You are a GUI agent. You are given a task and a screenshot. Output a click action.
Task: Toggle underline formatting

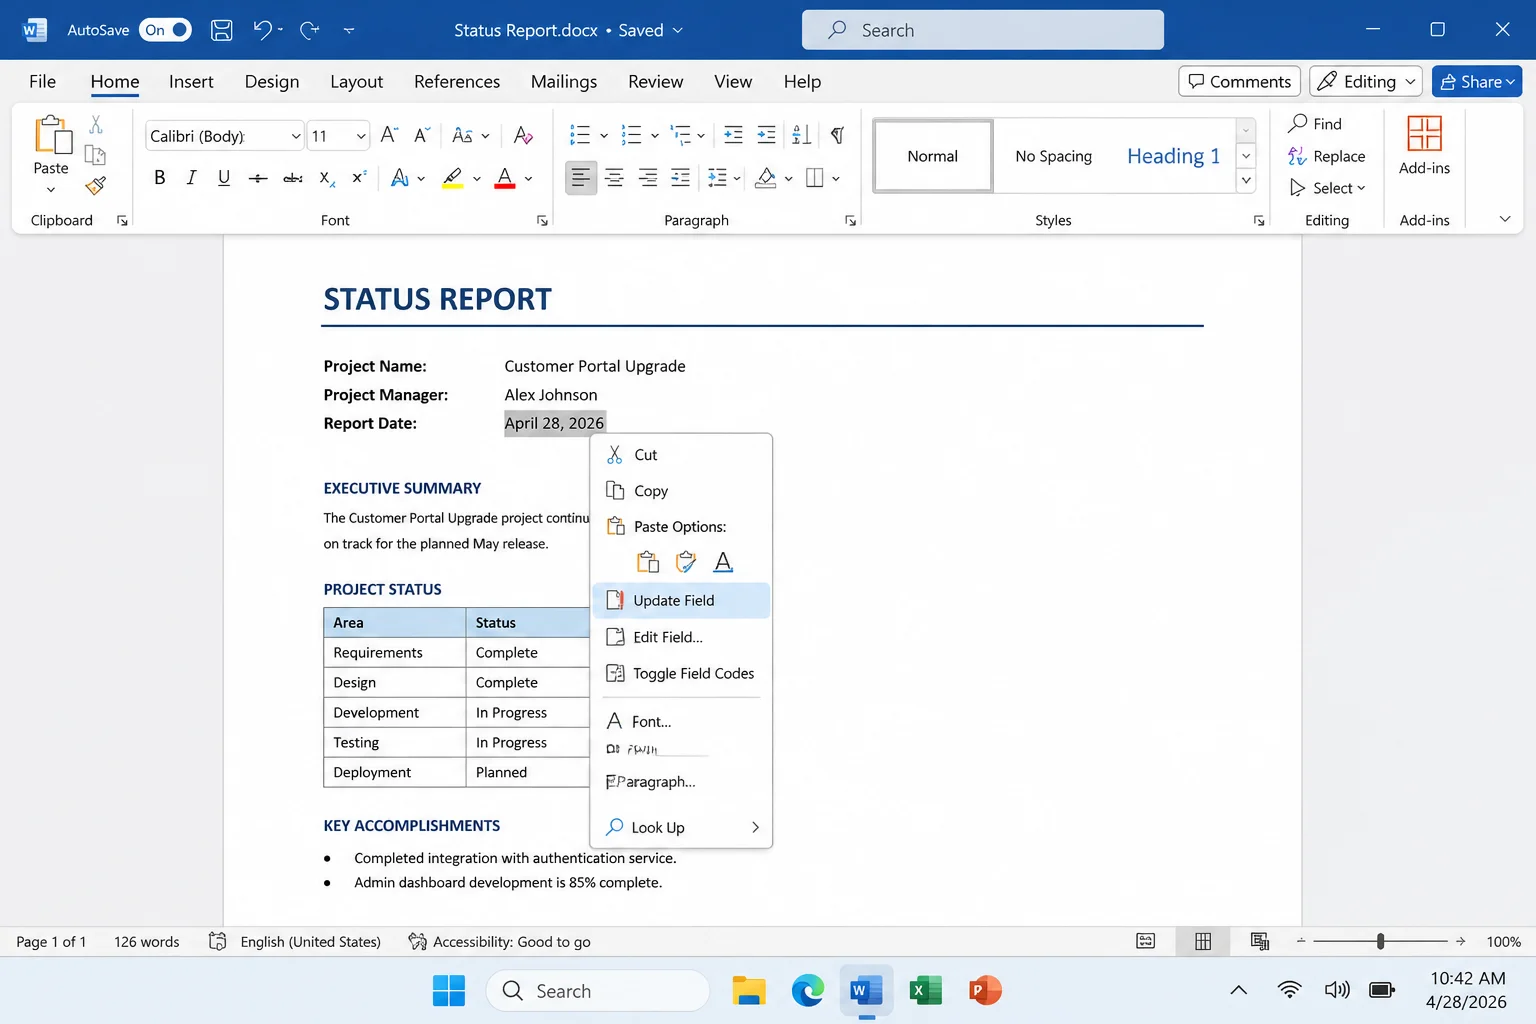224,178
